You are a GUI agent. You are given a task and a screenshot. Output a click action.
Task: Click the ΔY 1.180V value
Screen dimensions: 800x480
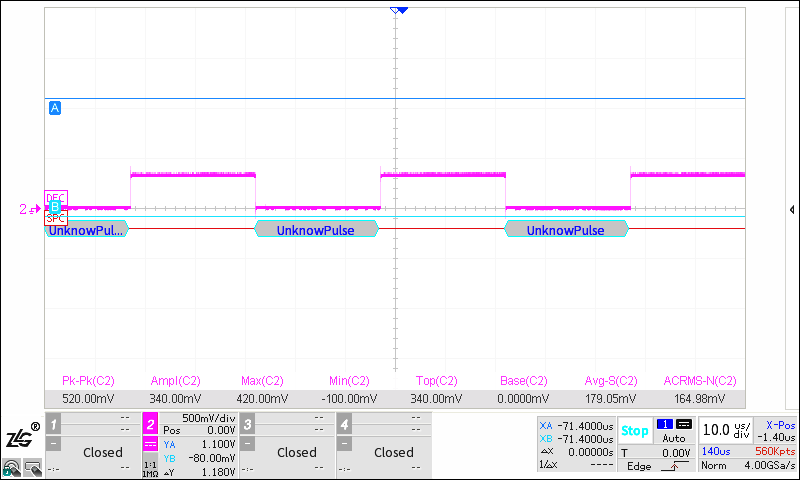pyautogui.click(x=199, y=472)
